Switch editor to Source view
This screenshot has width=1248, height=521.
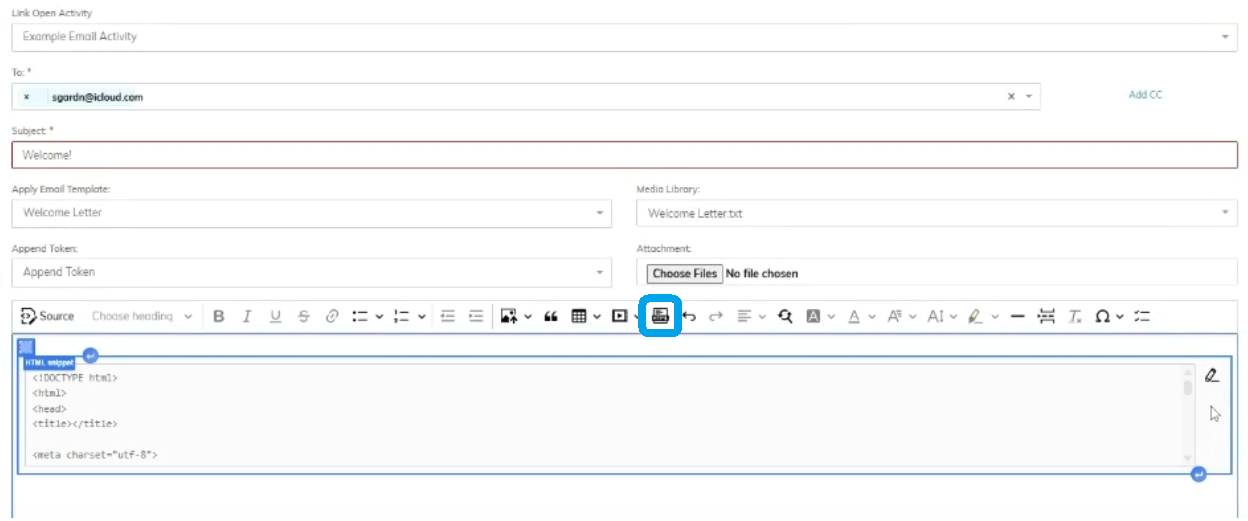pos(47,316)
